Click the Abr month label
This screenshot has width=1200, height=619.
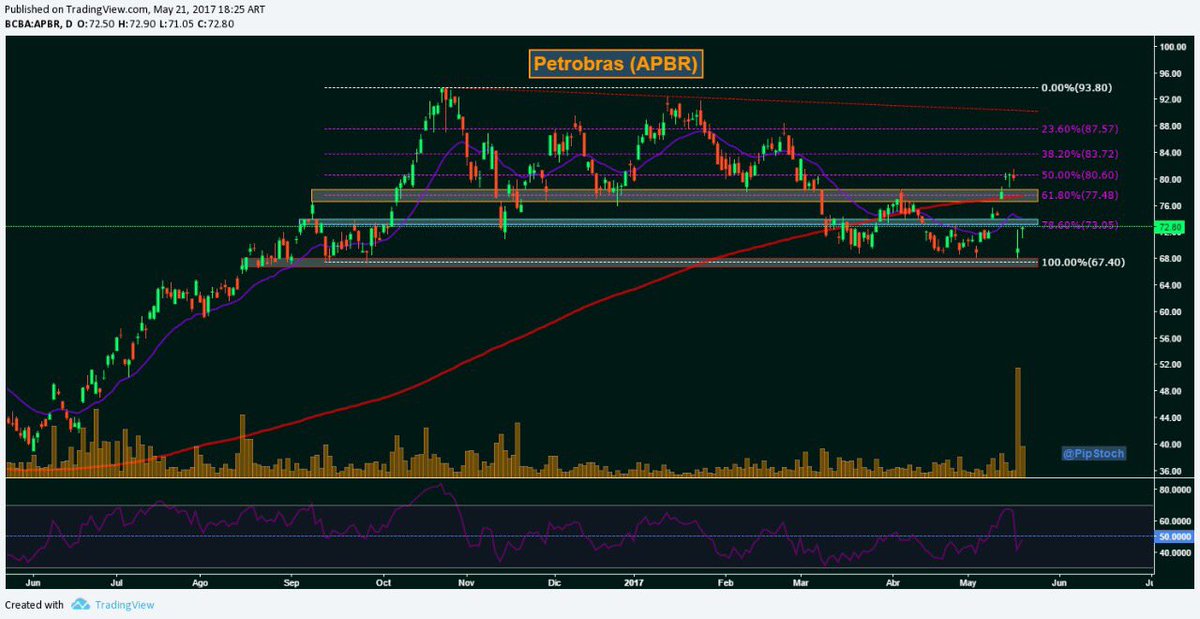tap(893, 580)
